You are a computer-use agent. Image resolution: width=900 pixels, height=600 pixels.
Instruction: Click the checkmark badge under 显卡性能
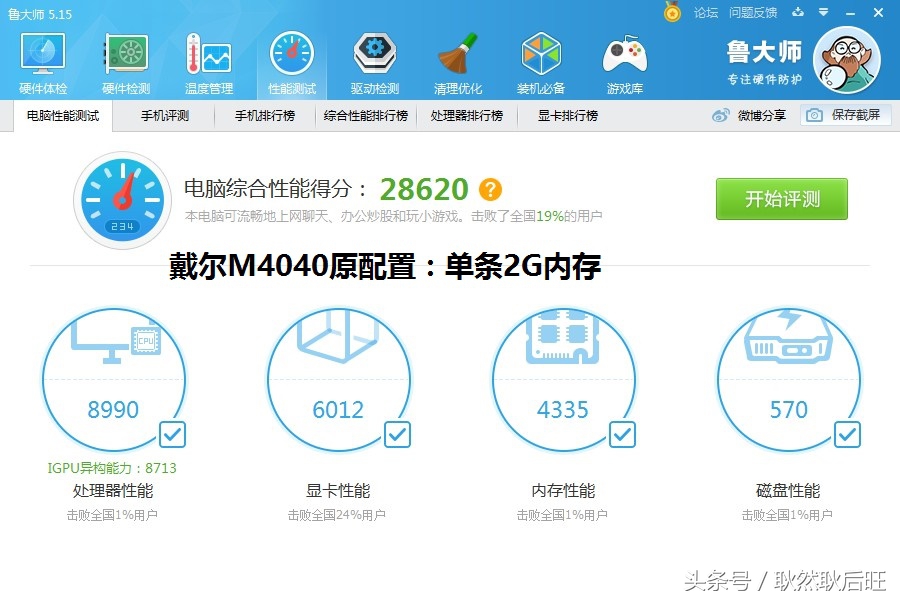[397, 434]
